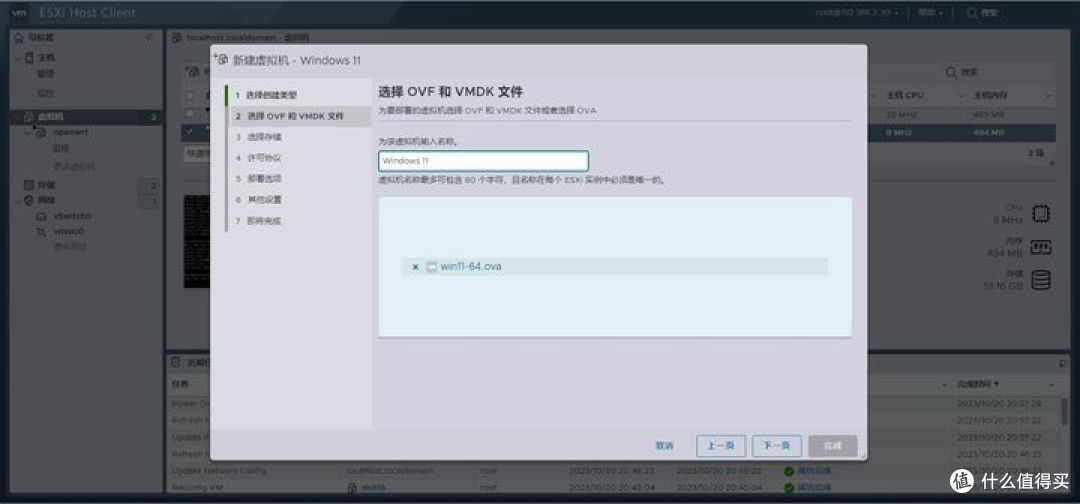Go to step 4 许可协议

(264, 158)
